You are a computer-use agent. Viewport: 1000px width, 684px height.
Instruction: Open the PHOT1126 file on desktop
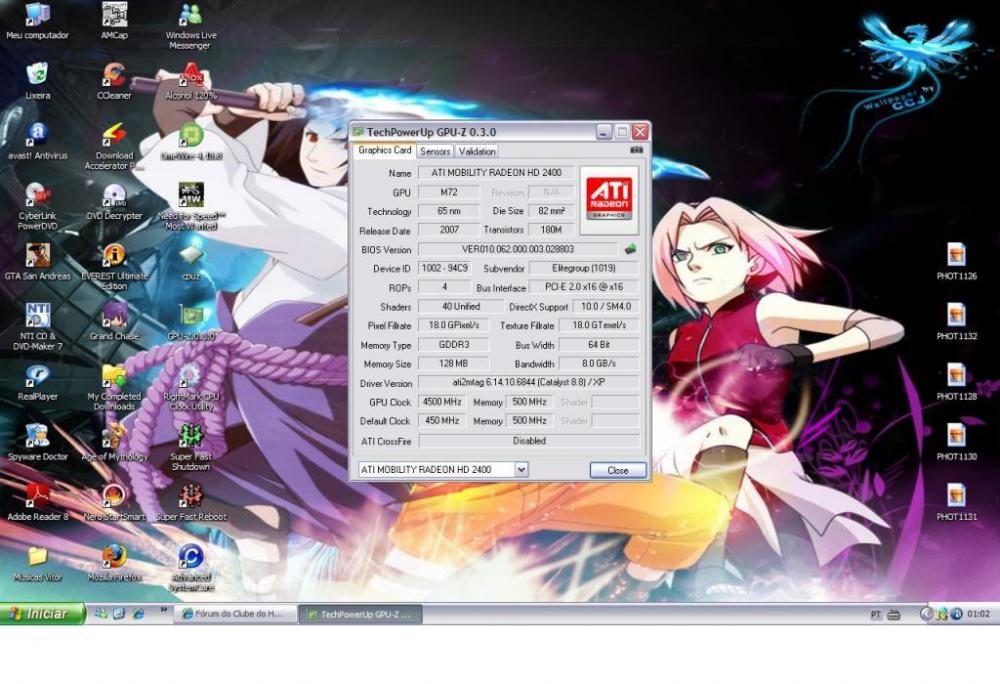click(x=956, y=255)
